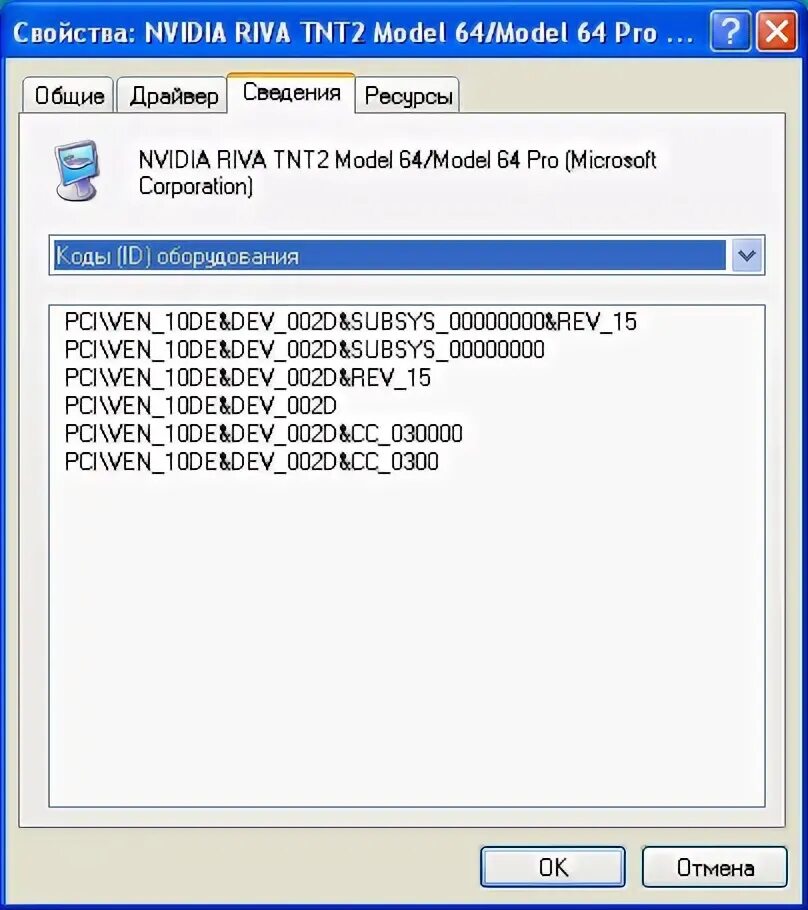The image size is (808, 910).
Task: Click the question mark help button
Action: click(x=730, y=32)
